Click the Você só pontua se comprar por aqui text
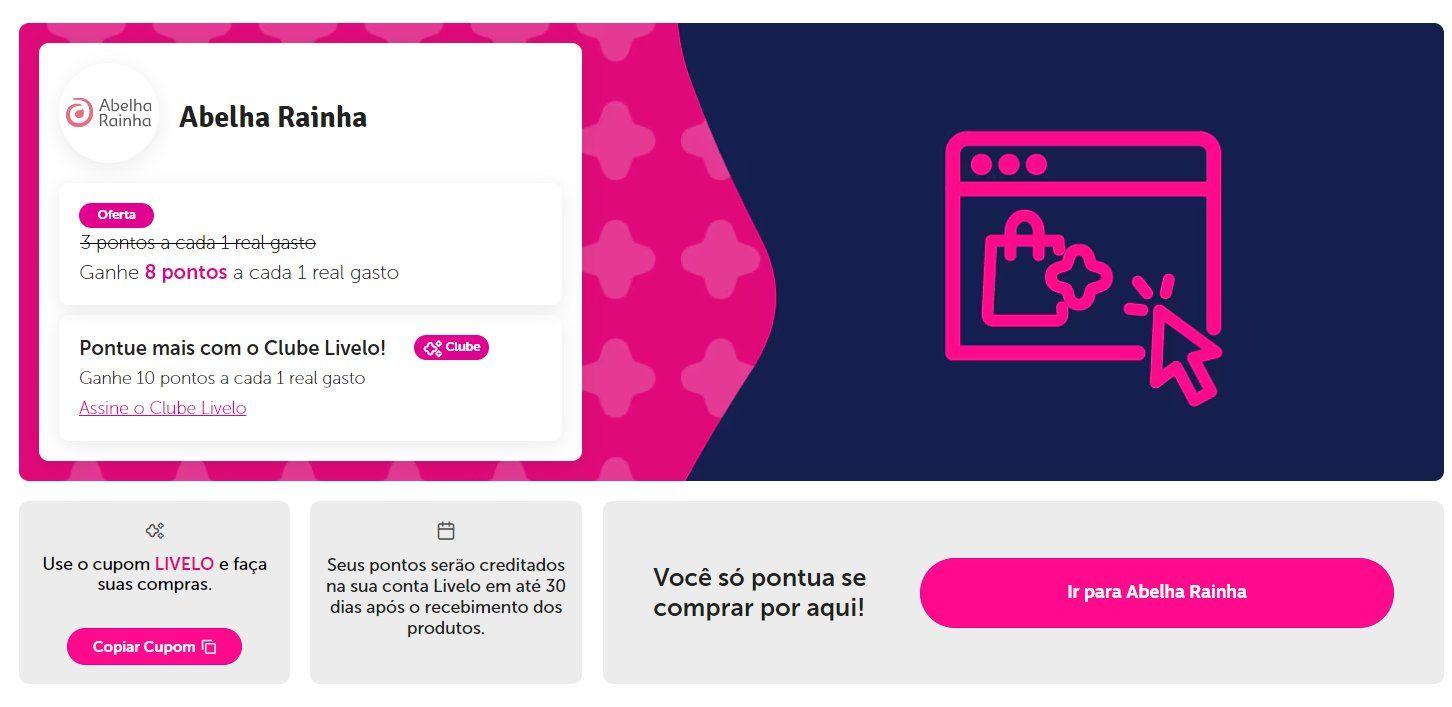This screenshot has height=707, width=1452. (x=760, y=592)
